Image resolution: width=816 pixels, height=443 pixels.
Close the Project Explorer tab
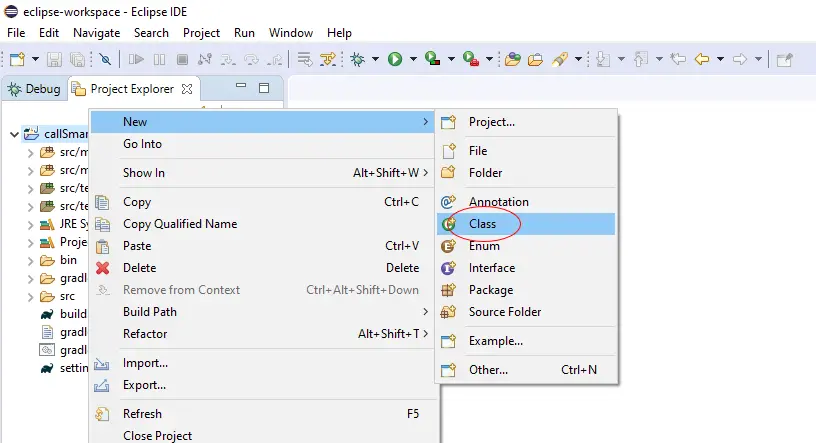187,89
